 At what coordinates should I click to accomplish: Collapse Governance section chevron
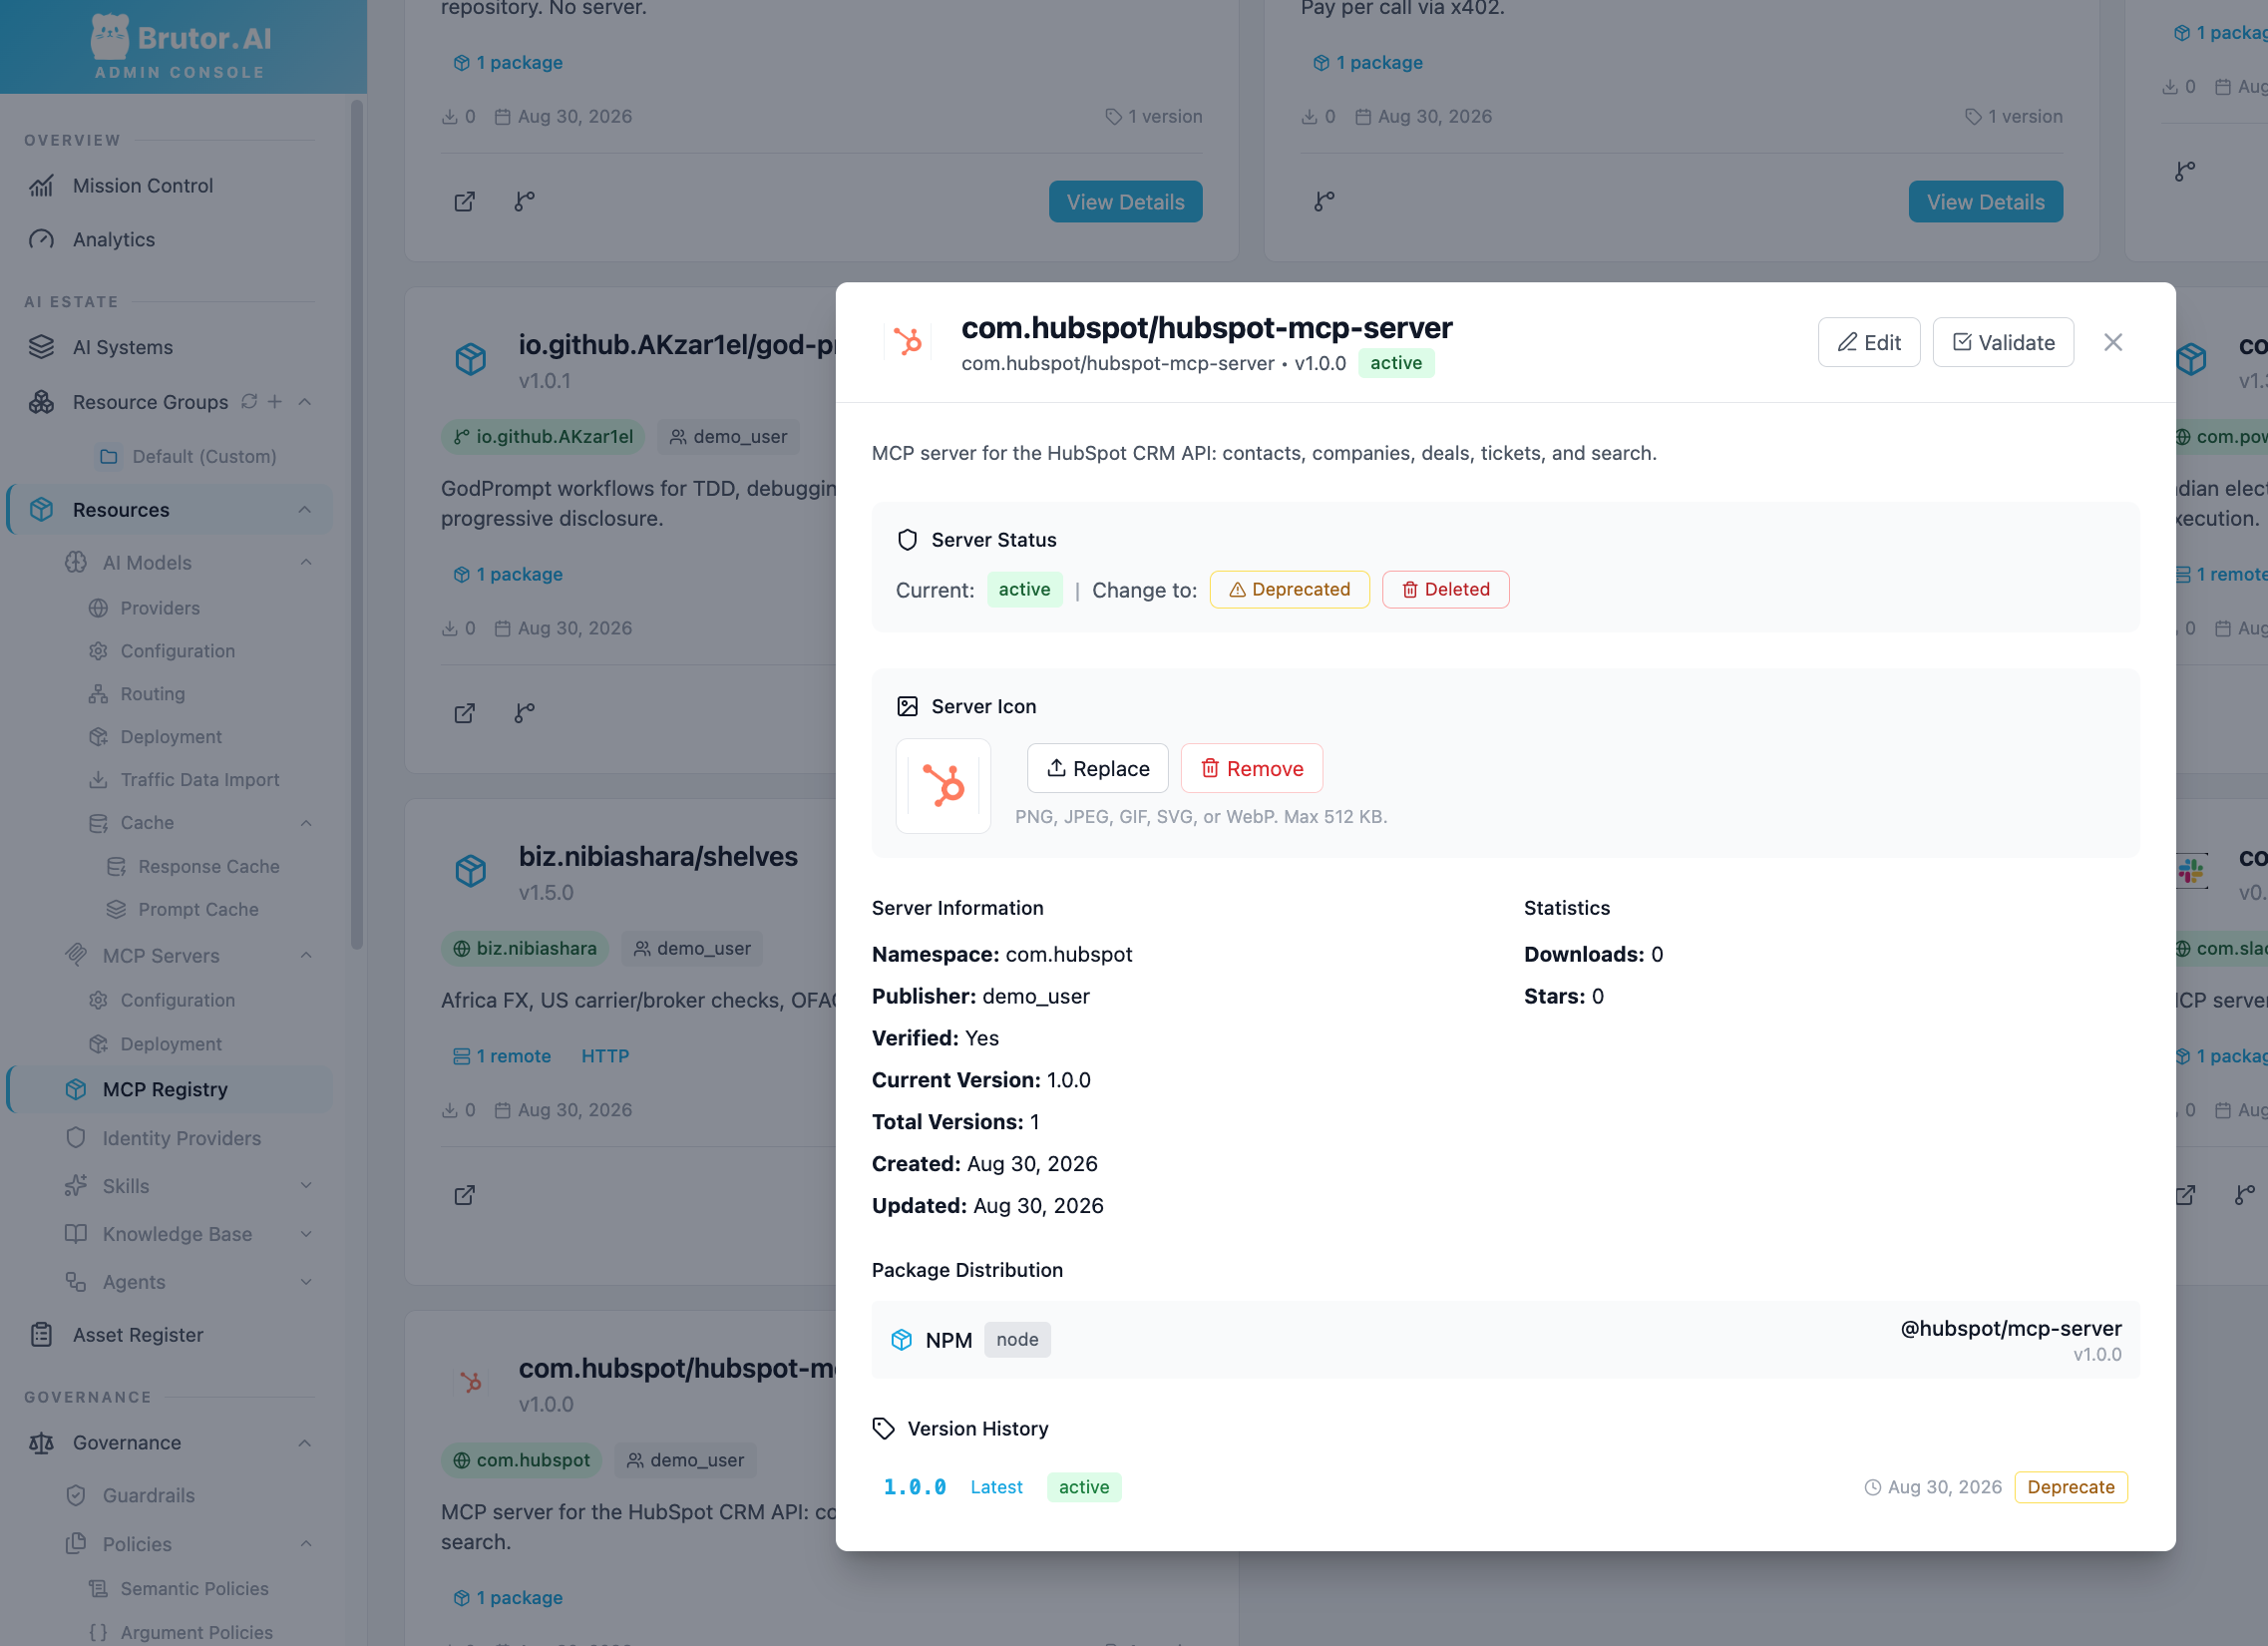click(x=305, y=1442)
